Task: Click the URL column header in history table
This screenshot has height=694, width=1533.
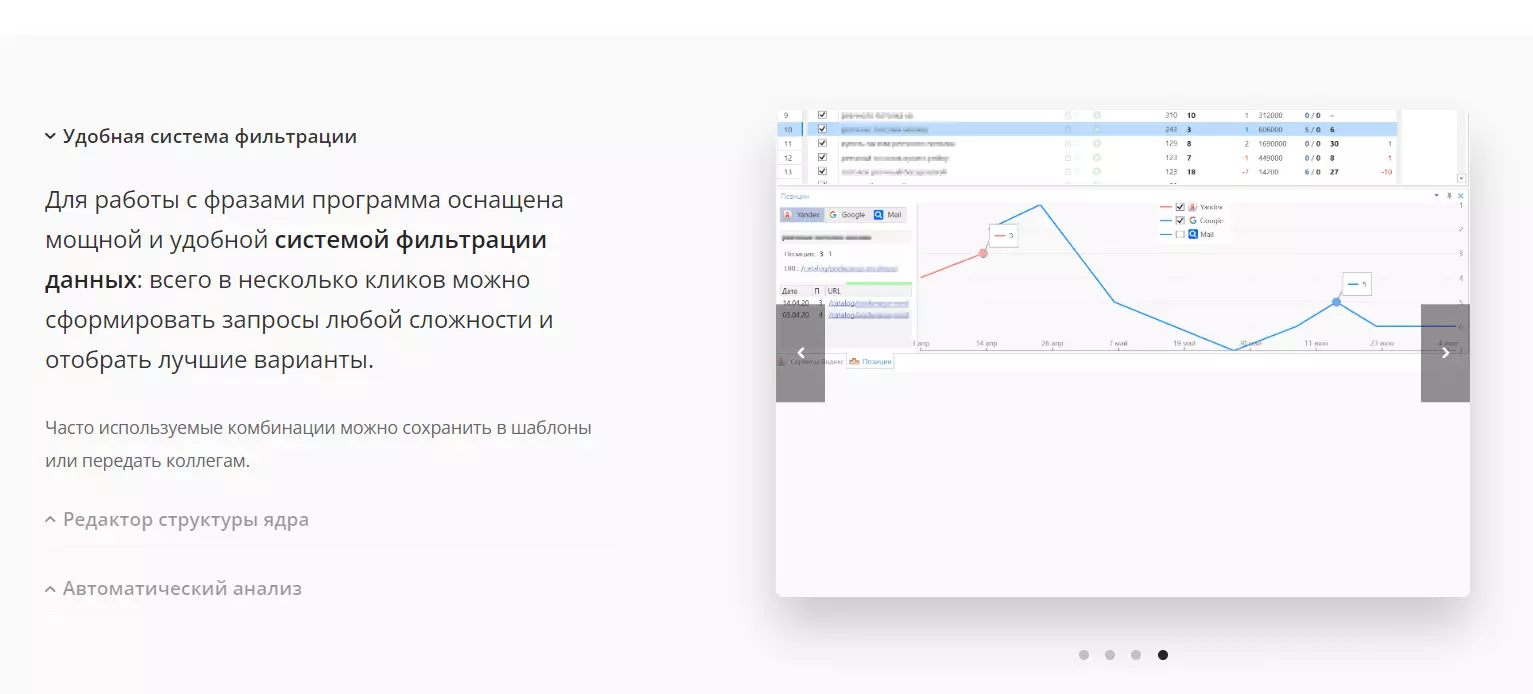Action: (x=868, y=291)
